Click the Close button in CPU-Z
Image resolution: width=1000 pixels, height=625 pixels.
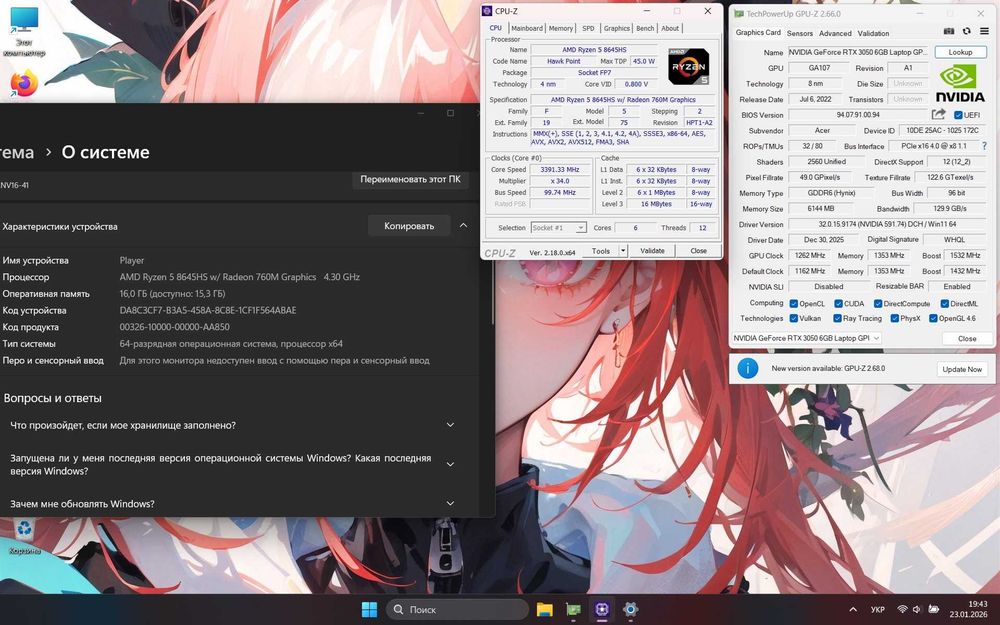698,251
